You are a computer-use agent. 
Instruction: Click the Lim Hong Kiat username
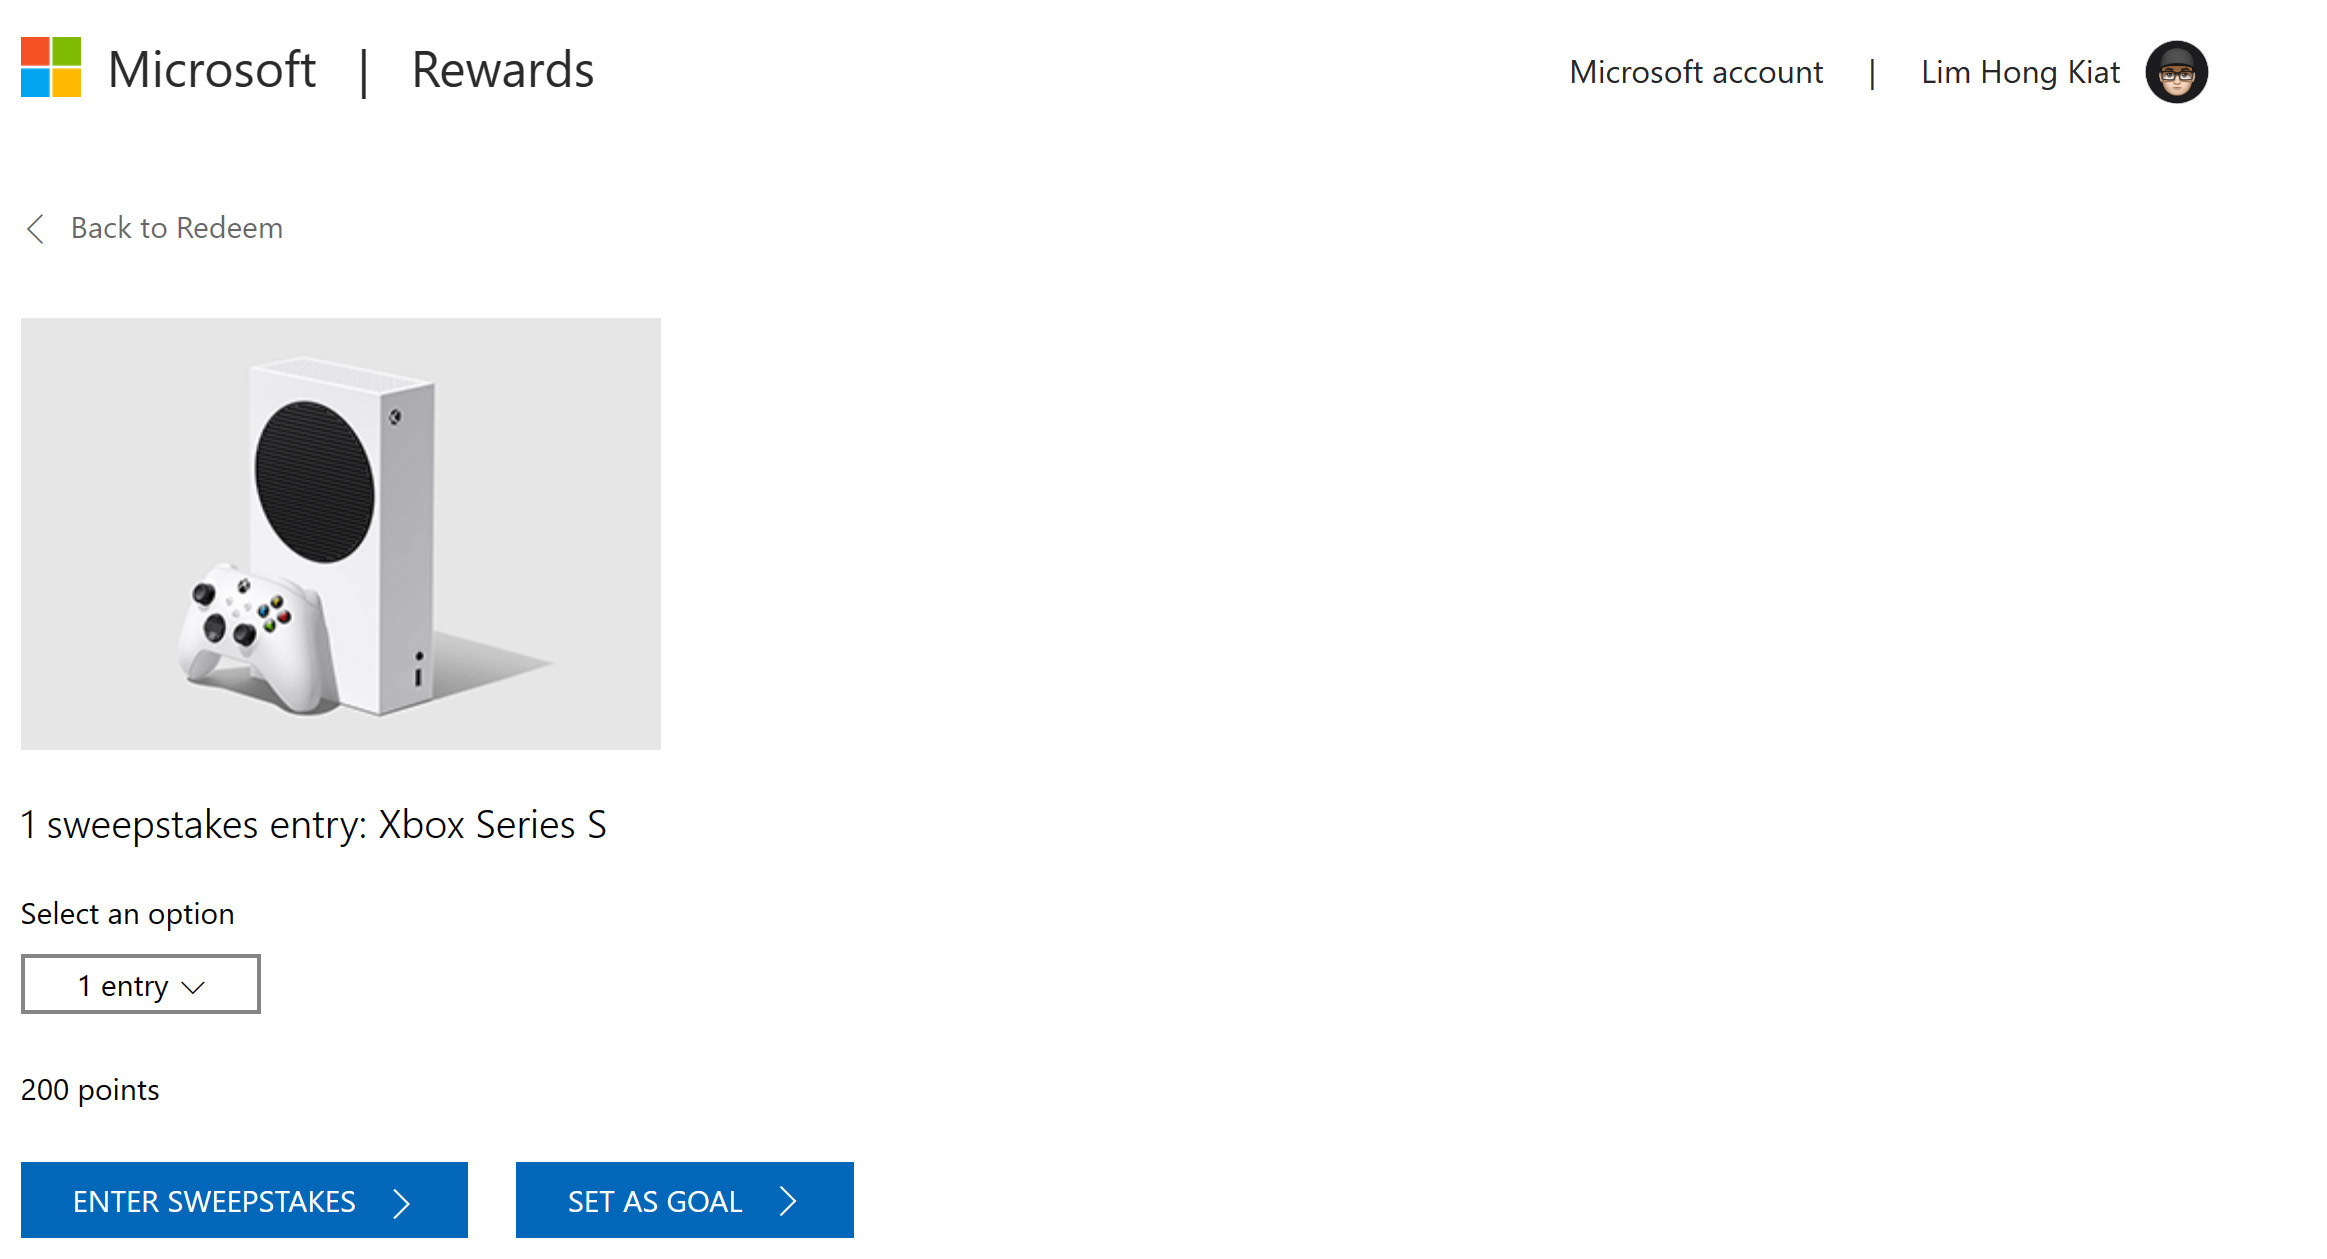pos(2020,72)
